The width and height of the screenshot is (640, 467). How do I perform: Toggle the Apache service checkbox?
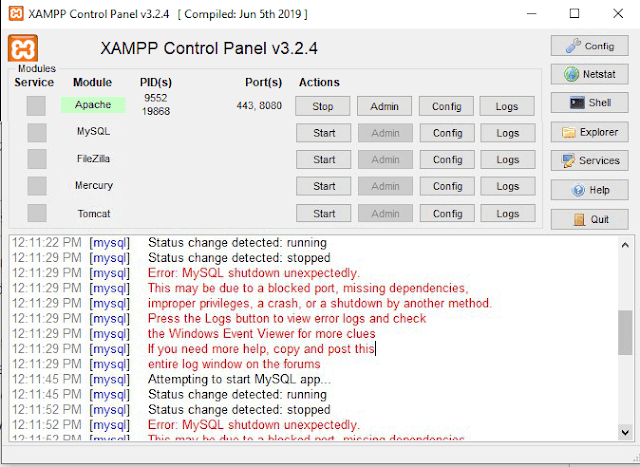click(x=36, y=106)
